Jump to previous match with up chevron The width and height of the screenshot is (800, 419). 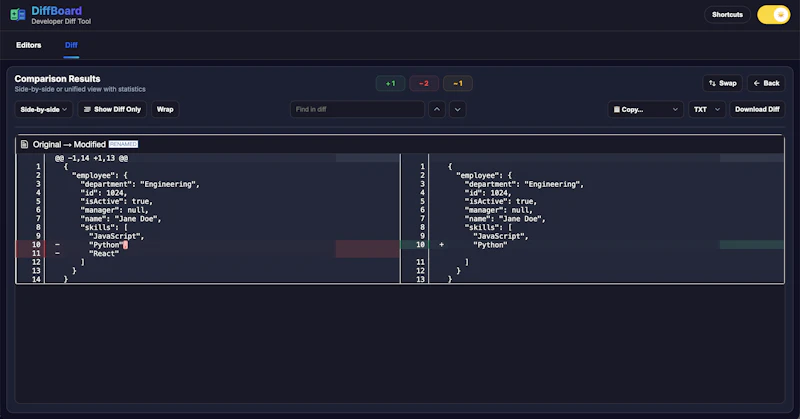437,109
